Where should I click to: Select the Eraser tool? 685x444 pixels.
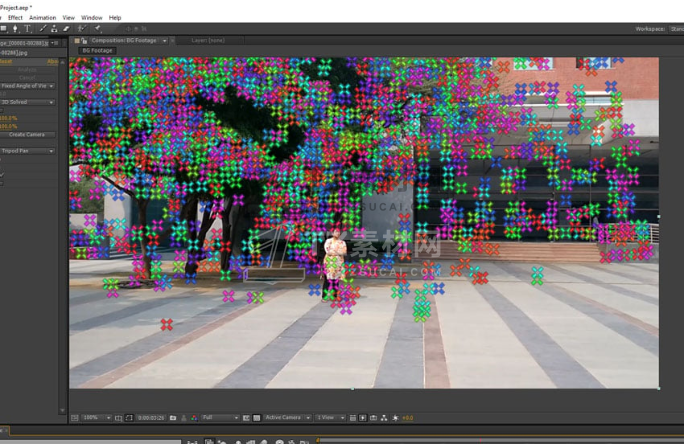point(66,29)
